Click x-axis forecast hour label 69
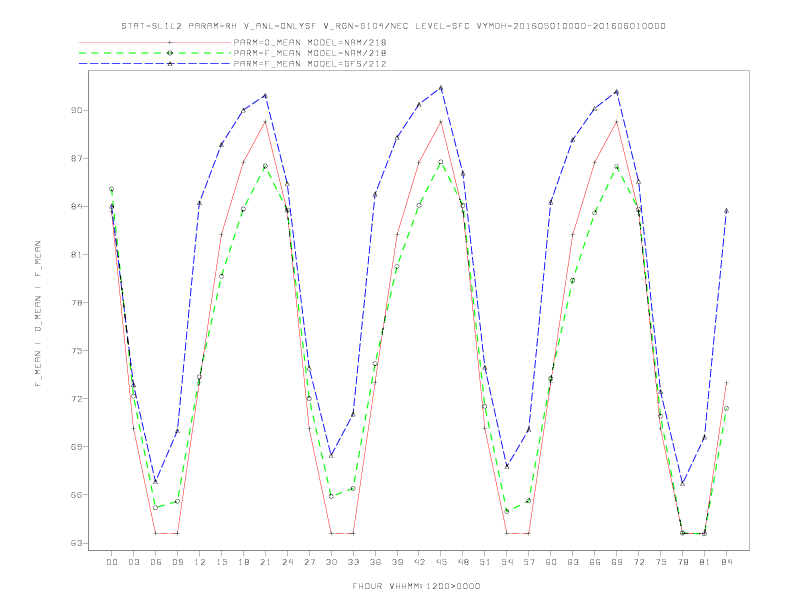This screenshot has width=792, height=612. point(617,562)
